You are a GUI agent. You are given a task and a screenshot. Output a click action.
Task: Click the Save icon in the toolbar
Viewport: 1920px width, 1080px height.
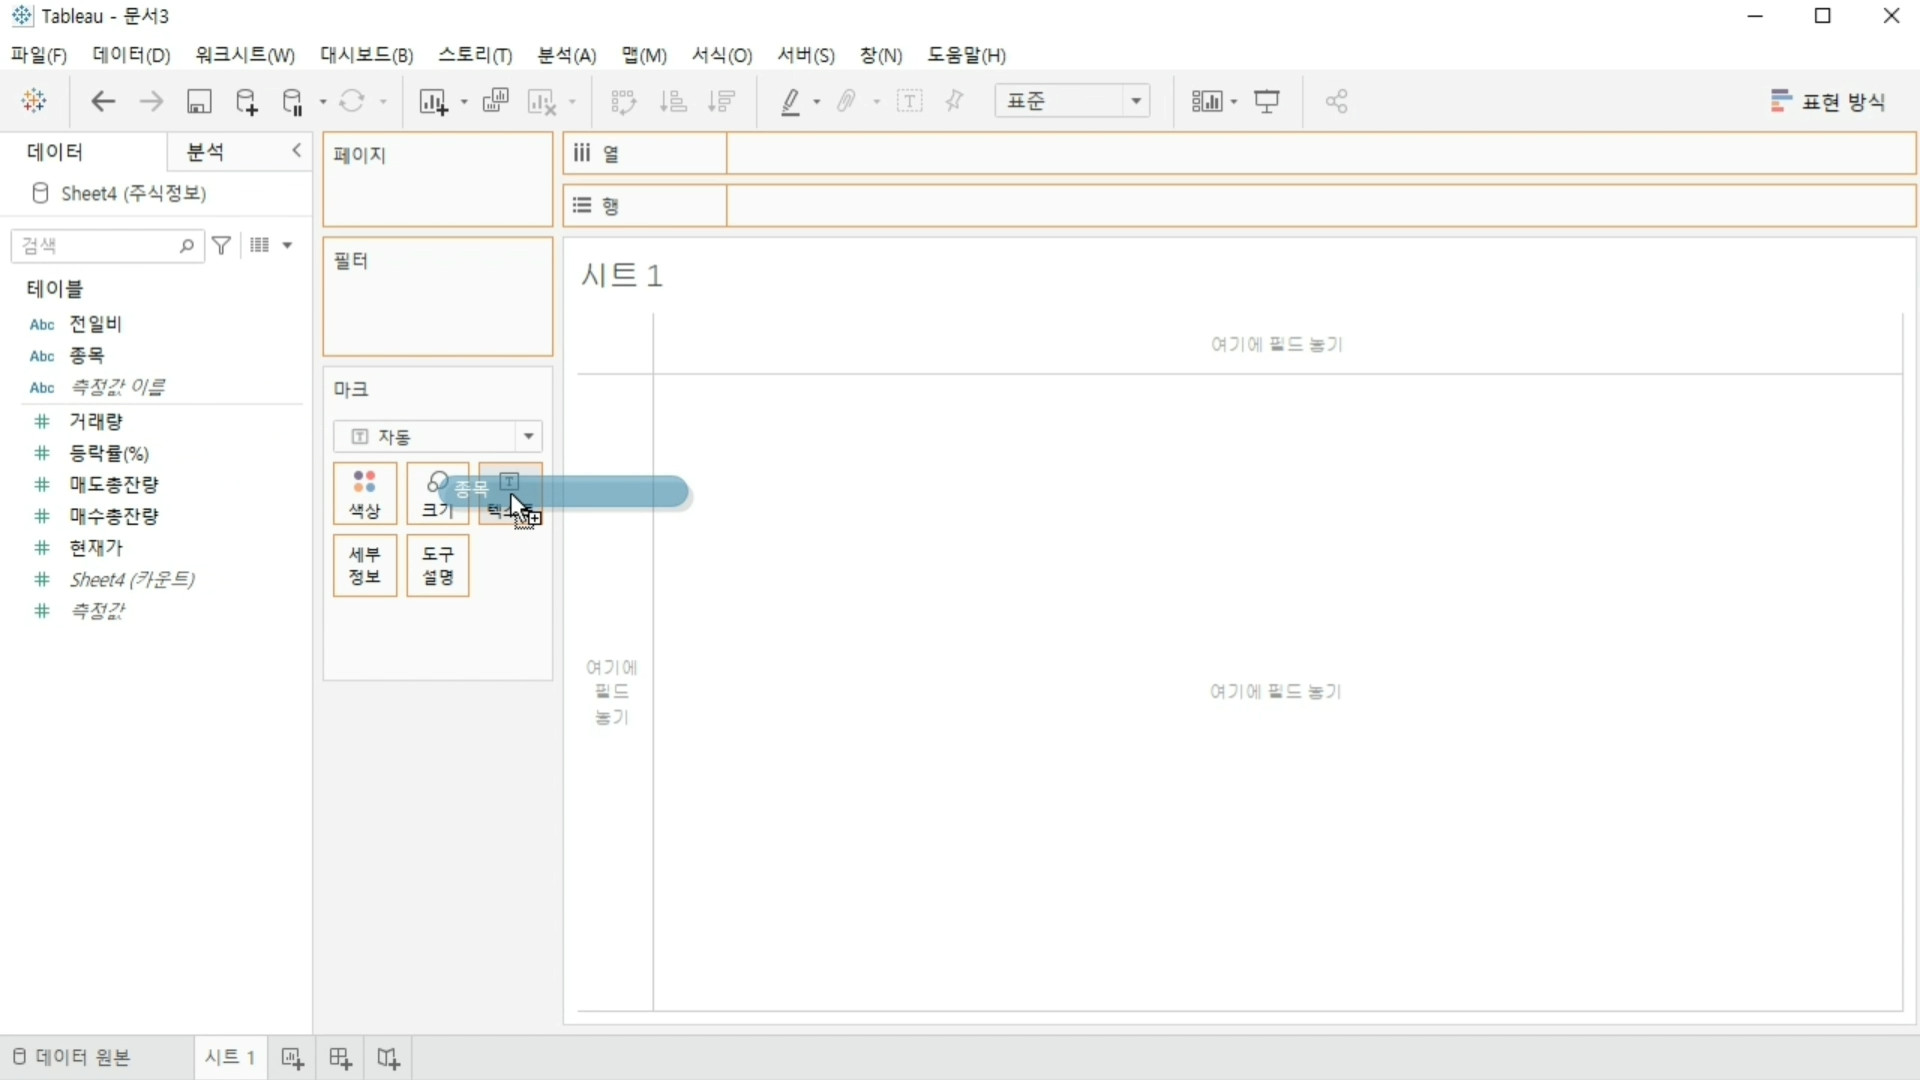[199, 101]
